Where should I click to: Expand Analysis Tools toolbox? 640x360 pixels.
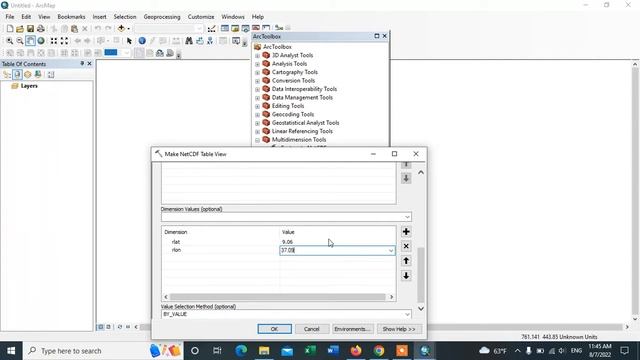(x=257, y=64)
